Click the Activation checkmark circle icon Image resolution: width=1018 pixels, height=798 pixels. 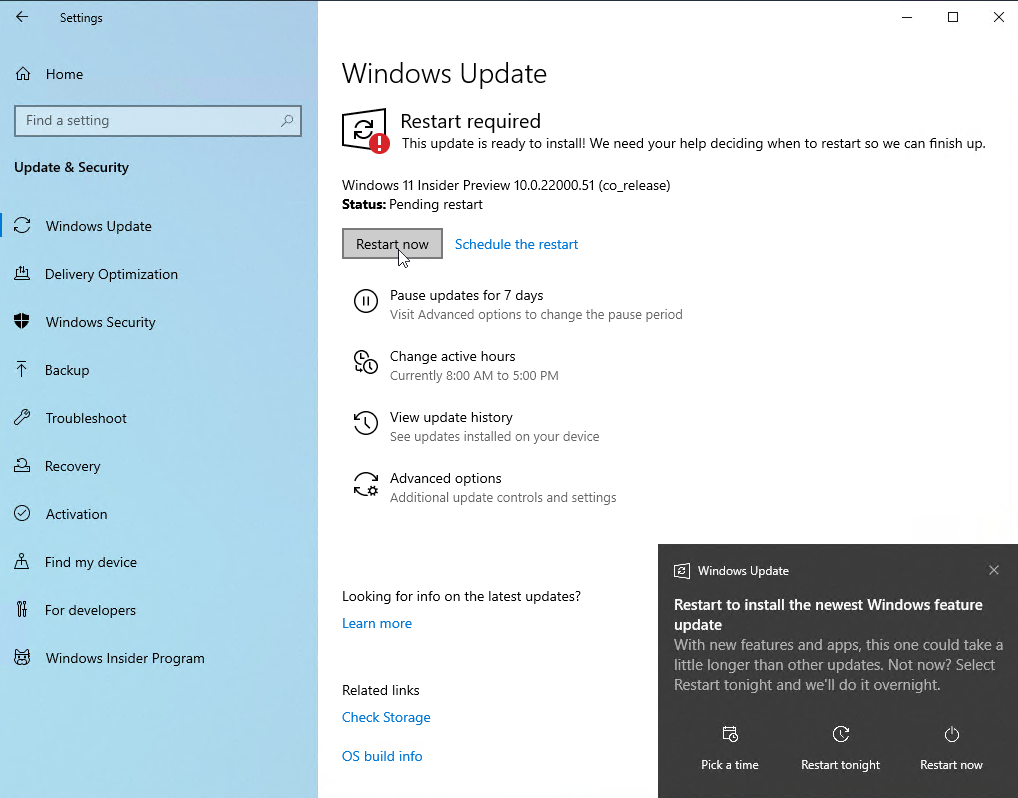[x=22, y=514]
